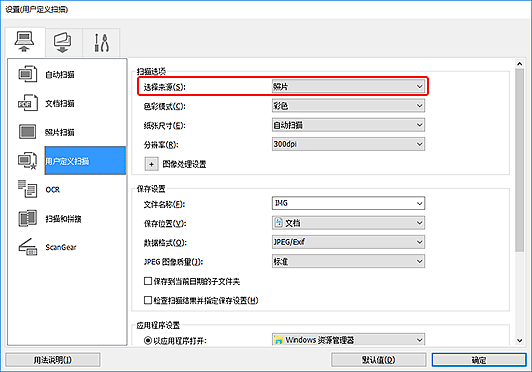Select 照片扫描 in the sidebar list
Image resolution: width=532 pixels, height=372 pixels.
coord(60,132)
